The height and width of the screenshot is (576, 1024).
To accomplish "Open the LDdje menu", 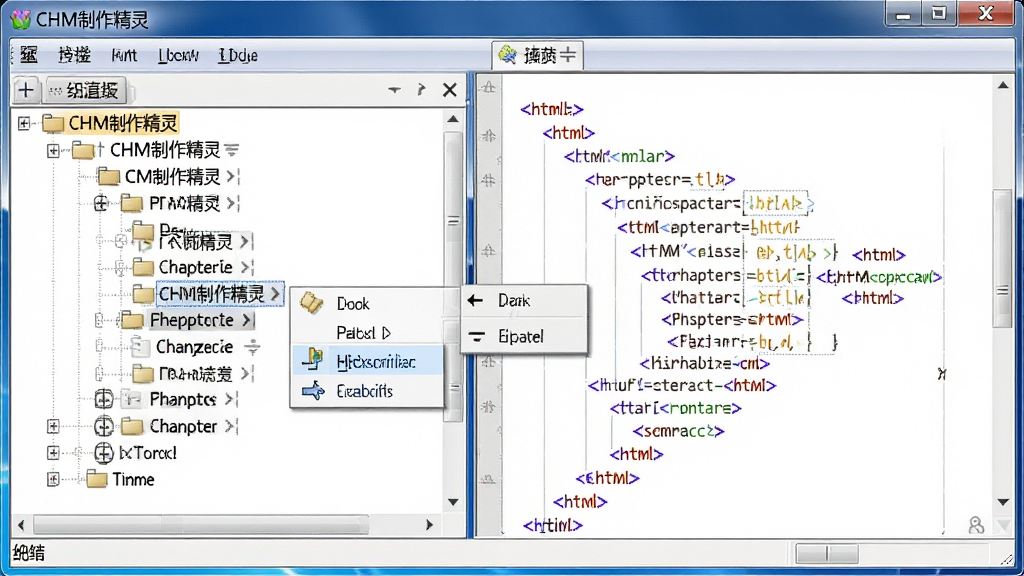I will pos(238,56).
